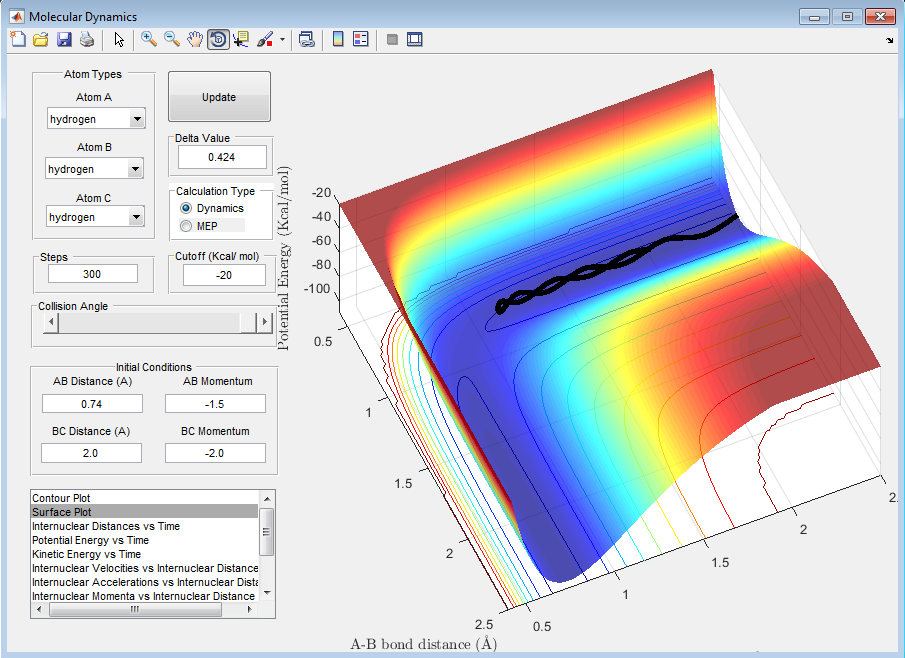The image size is (905, 658).
Task: Save the figure with the floppy disk icon
Action: 64,39
